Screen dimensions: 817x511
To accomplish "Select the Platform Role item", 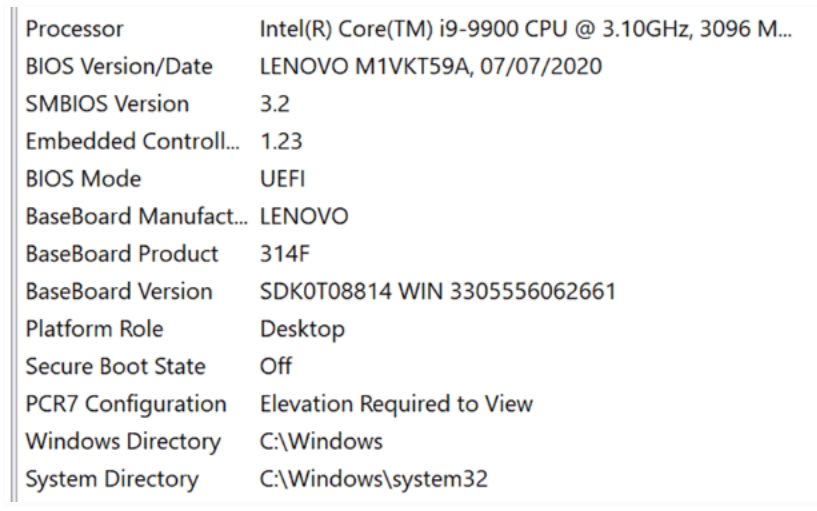I will pyautogui.click(x=94, y=329).
